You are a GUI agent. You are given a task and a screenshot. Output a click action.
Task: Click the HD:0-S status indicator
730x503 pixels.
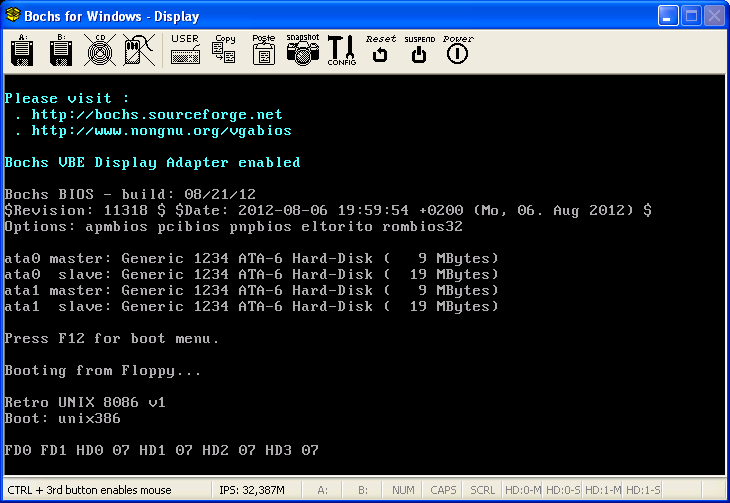click(563, 490)
